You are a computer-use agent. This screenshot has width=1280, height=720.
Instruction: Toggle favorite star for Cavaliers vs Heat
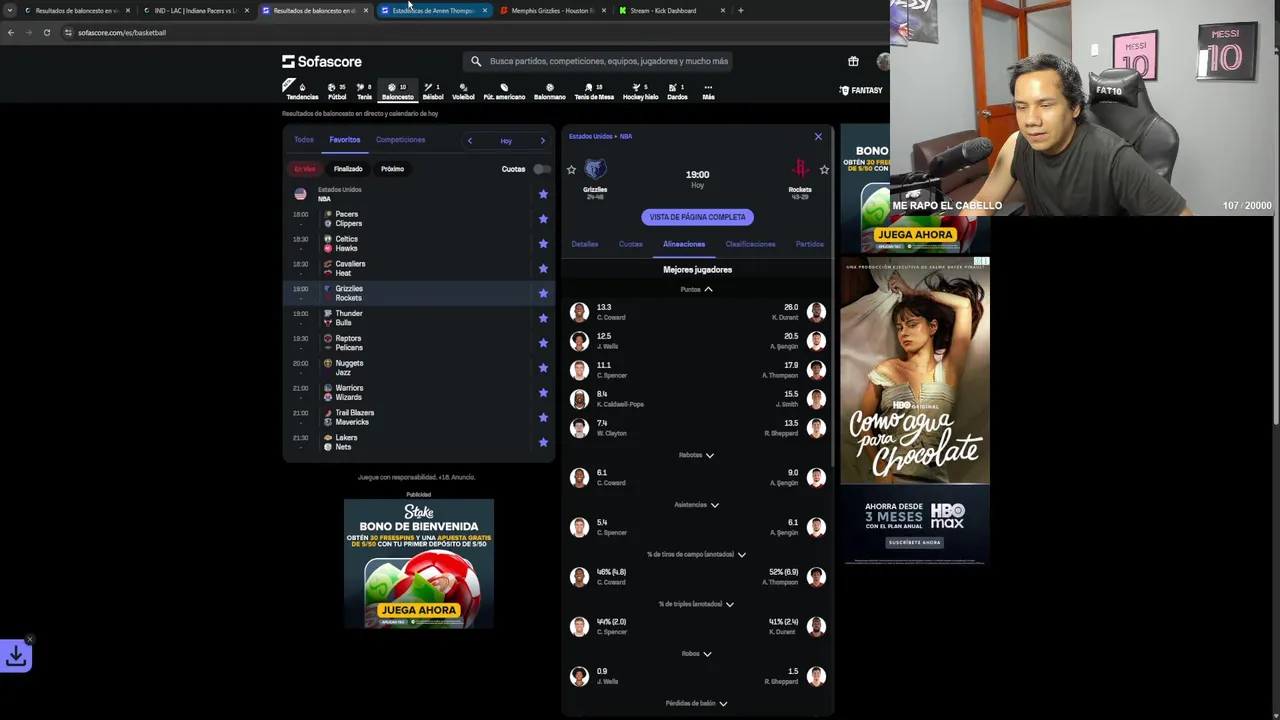pos(543,269)
